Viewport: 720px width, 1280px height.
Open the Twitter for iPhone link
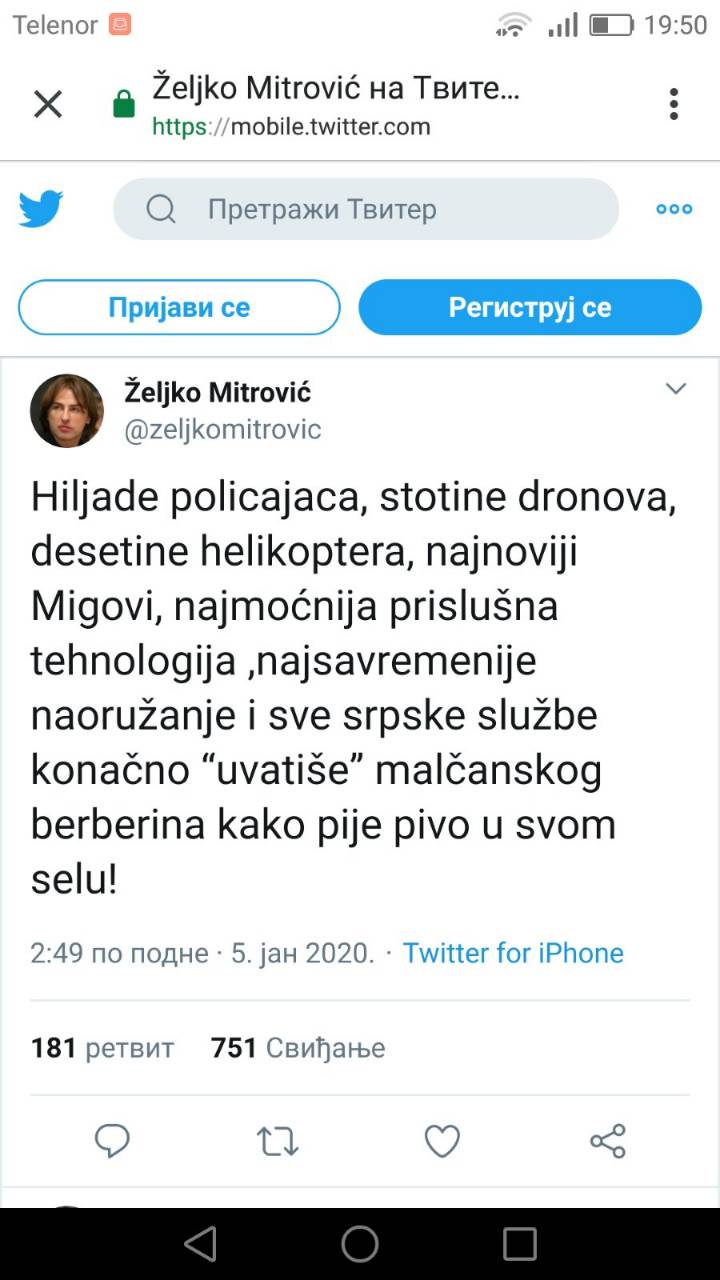(513, 953)
